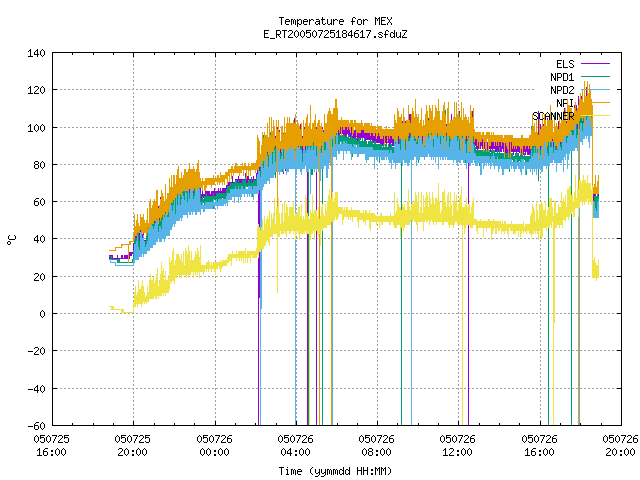Pick the purple ELS legend line sample
Screen dimensions: 640x480
595,64
